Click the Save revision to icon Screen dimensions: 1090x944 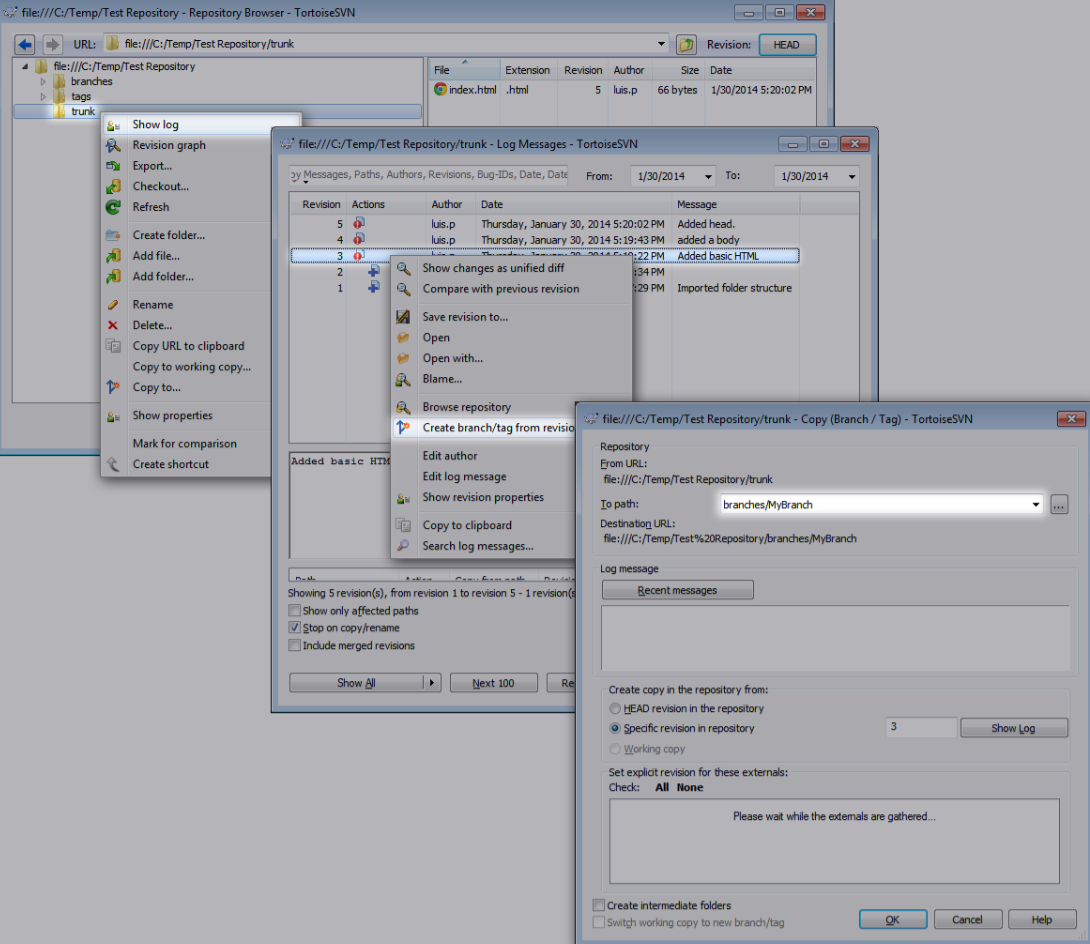click(403, 317)
